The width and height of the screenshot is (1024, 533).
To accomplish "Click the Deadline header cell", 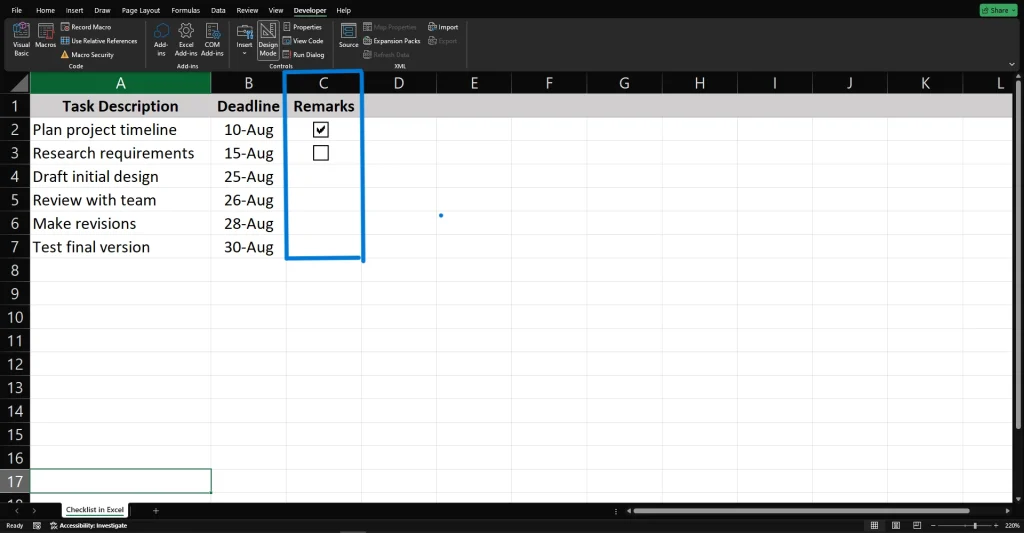I will 249,106.
